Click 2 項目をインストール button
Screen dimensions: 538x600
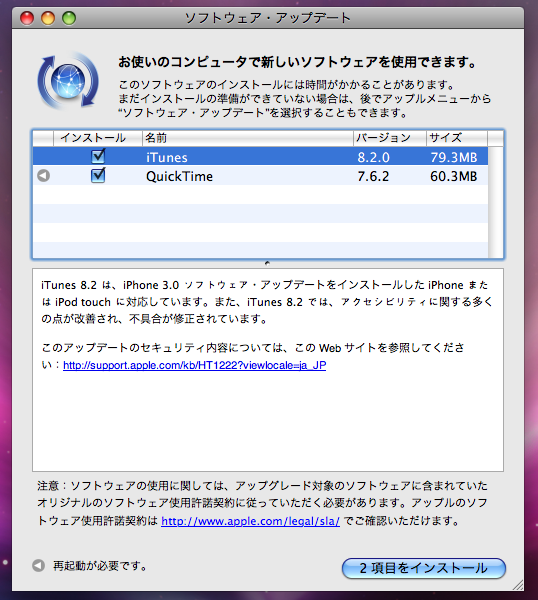pyautogui.click(x=424, y=568)
